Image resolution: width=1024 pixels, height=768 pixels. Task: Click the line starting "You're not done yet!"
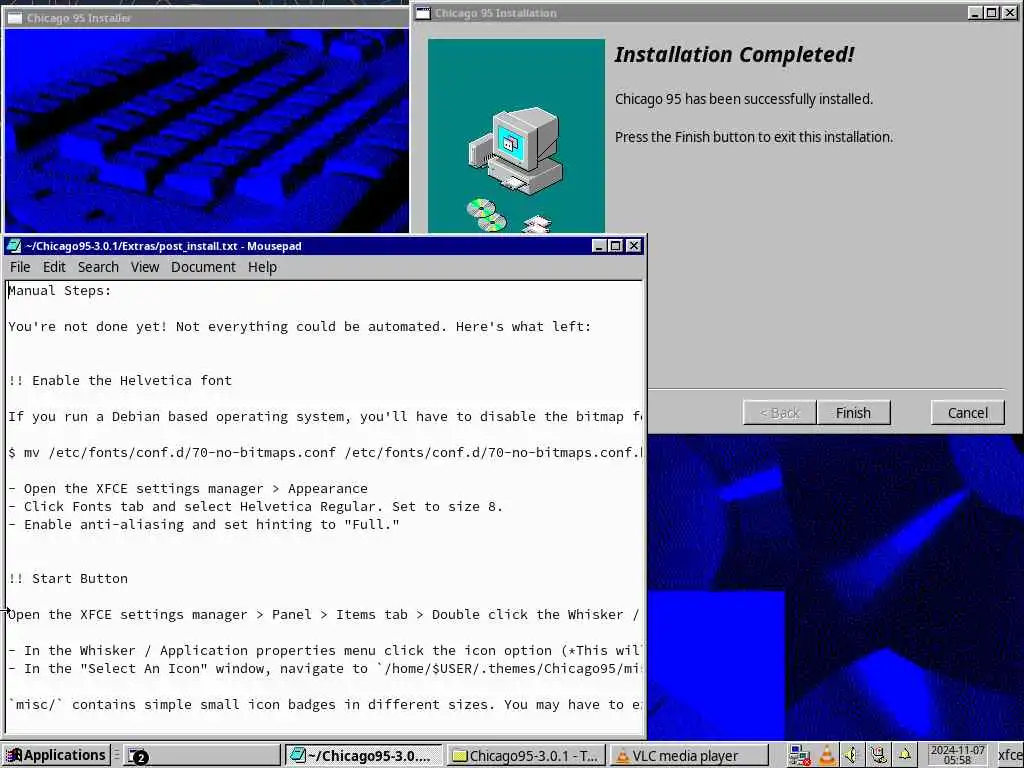(300, 327)
